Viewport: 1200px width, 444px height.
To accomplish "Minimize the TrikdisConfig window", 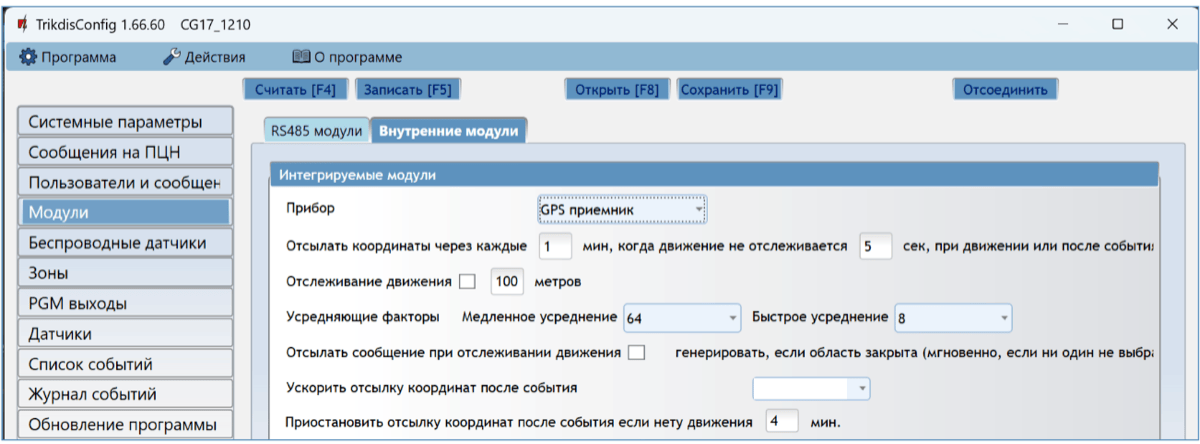I will (1062, 22).
